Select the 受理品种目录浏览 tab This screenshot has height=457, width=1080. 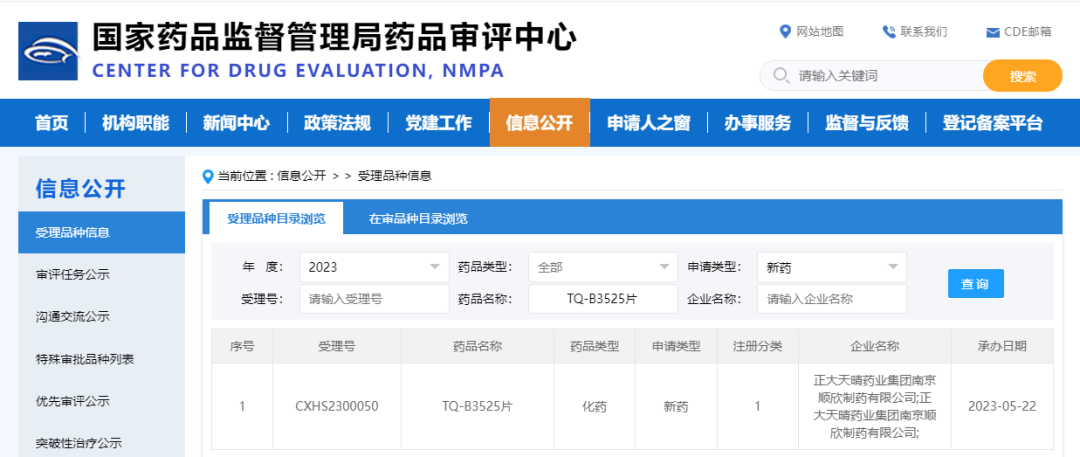(x=275, y=218)
